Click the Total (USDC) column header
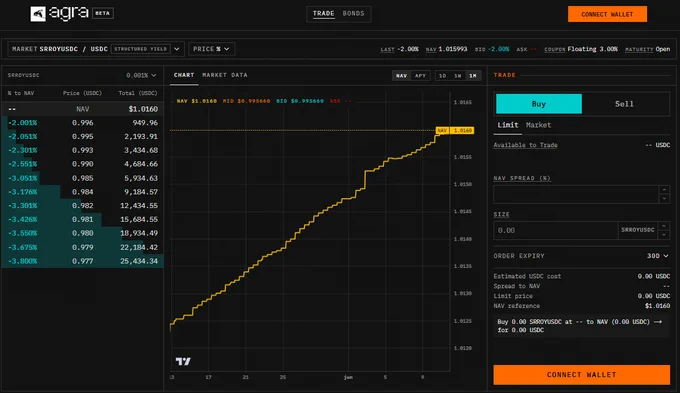The image size is (680, 393). point(138,93)
